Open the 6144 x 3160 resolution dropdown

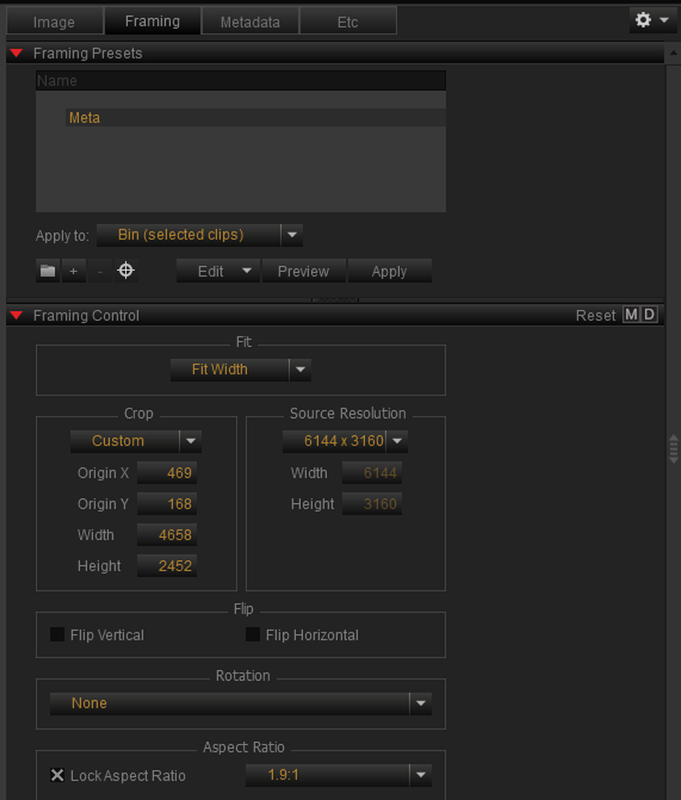pos(345,441)
